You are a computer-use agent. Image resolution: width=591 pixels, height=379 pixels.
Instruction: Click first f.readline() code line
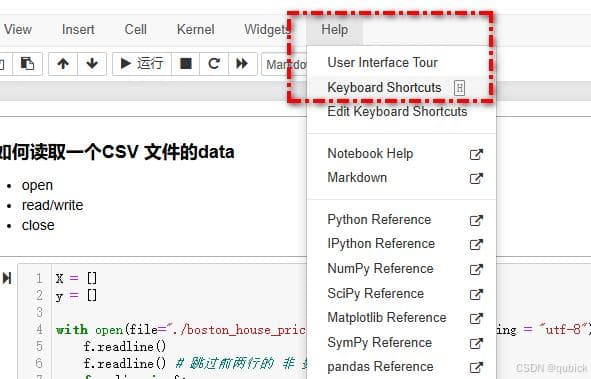[x=125, y=347]
